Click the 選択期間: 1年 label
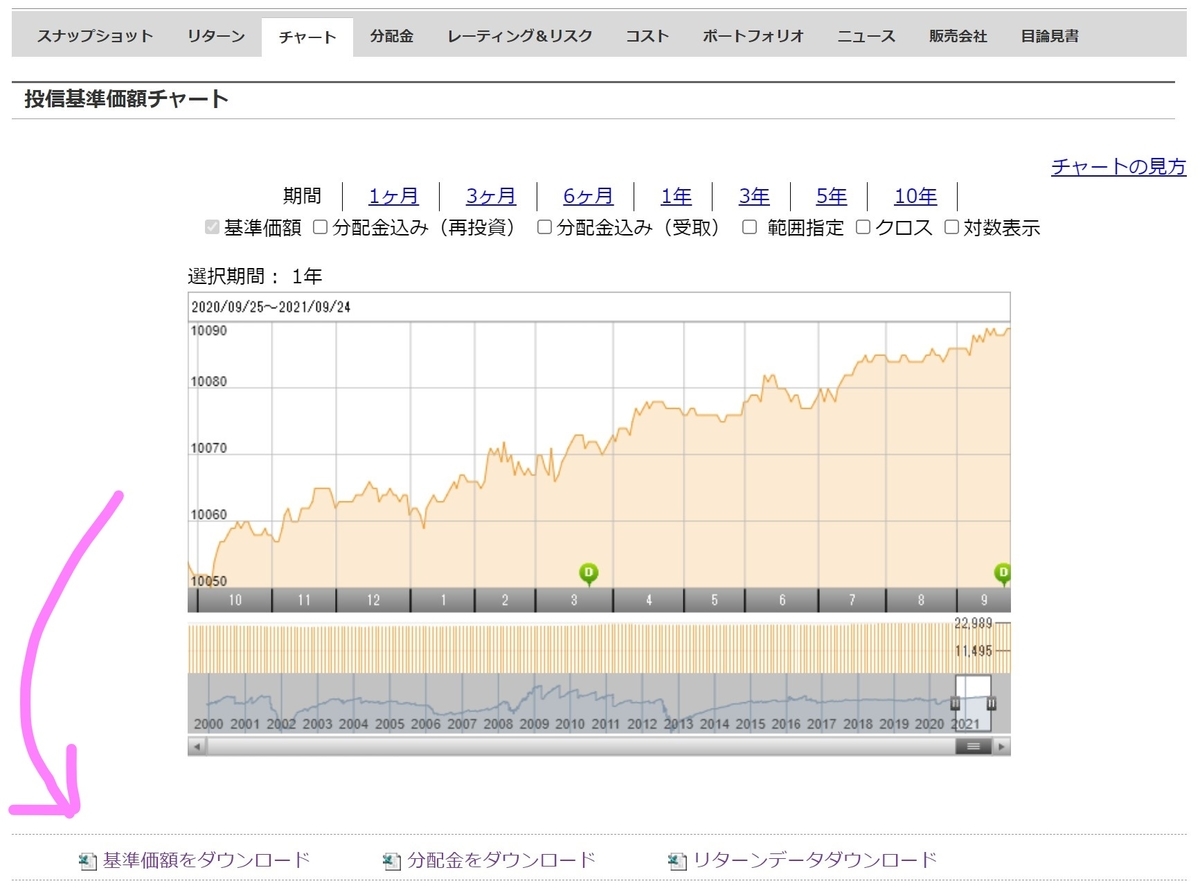The height and width of the screenshot is (888, 1200). coord(255,276)
